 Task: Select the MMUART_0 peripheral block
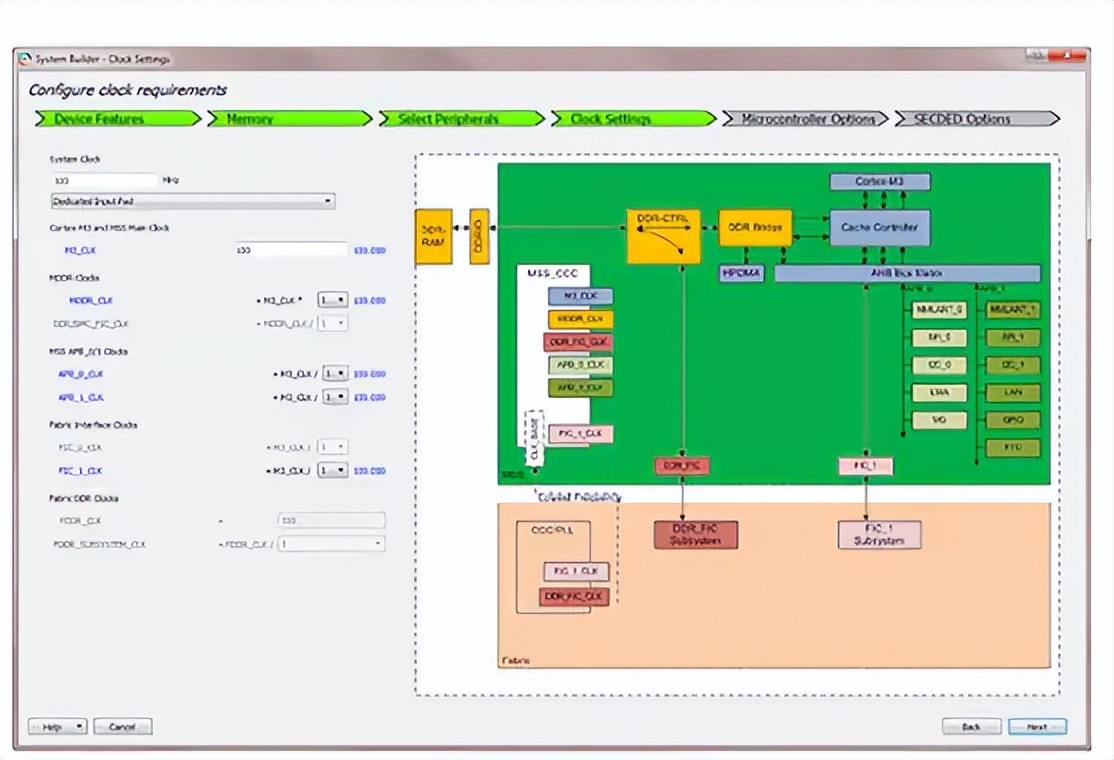coord(938,310)
